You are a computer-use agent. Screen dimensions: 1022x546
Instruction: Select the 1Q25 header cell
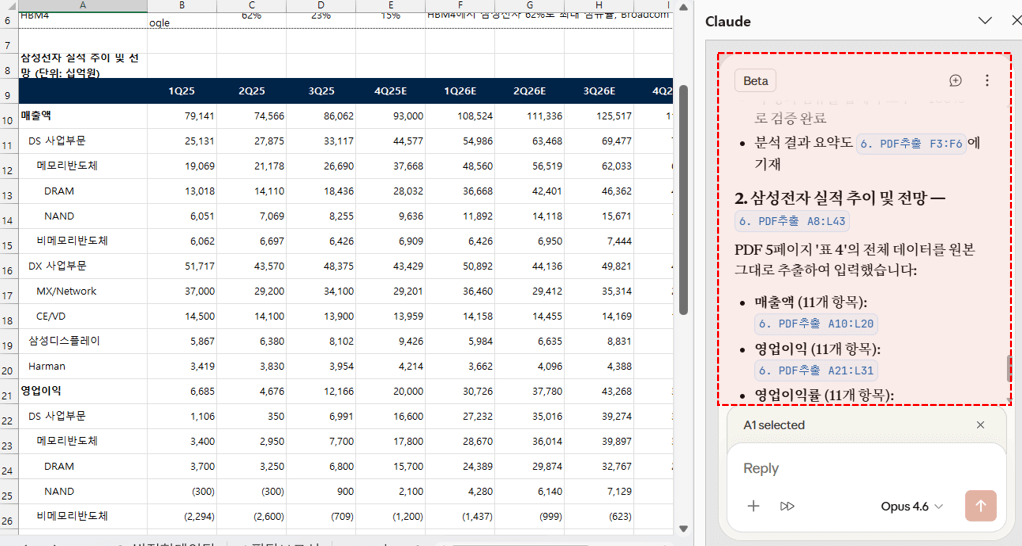(182, 91)
